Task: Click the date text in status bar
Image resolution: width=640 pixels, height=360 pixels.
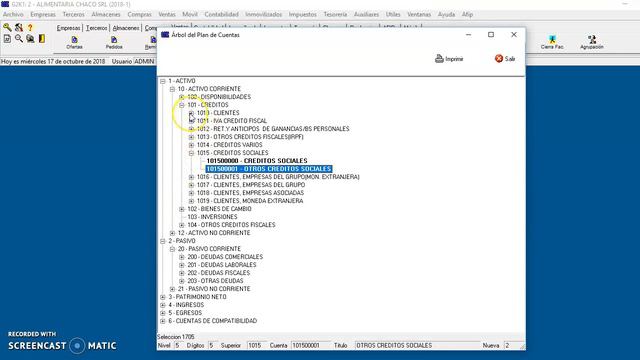Action: pyautogui.click(x=53, y=62)
